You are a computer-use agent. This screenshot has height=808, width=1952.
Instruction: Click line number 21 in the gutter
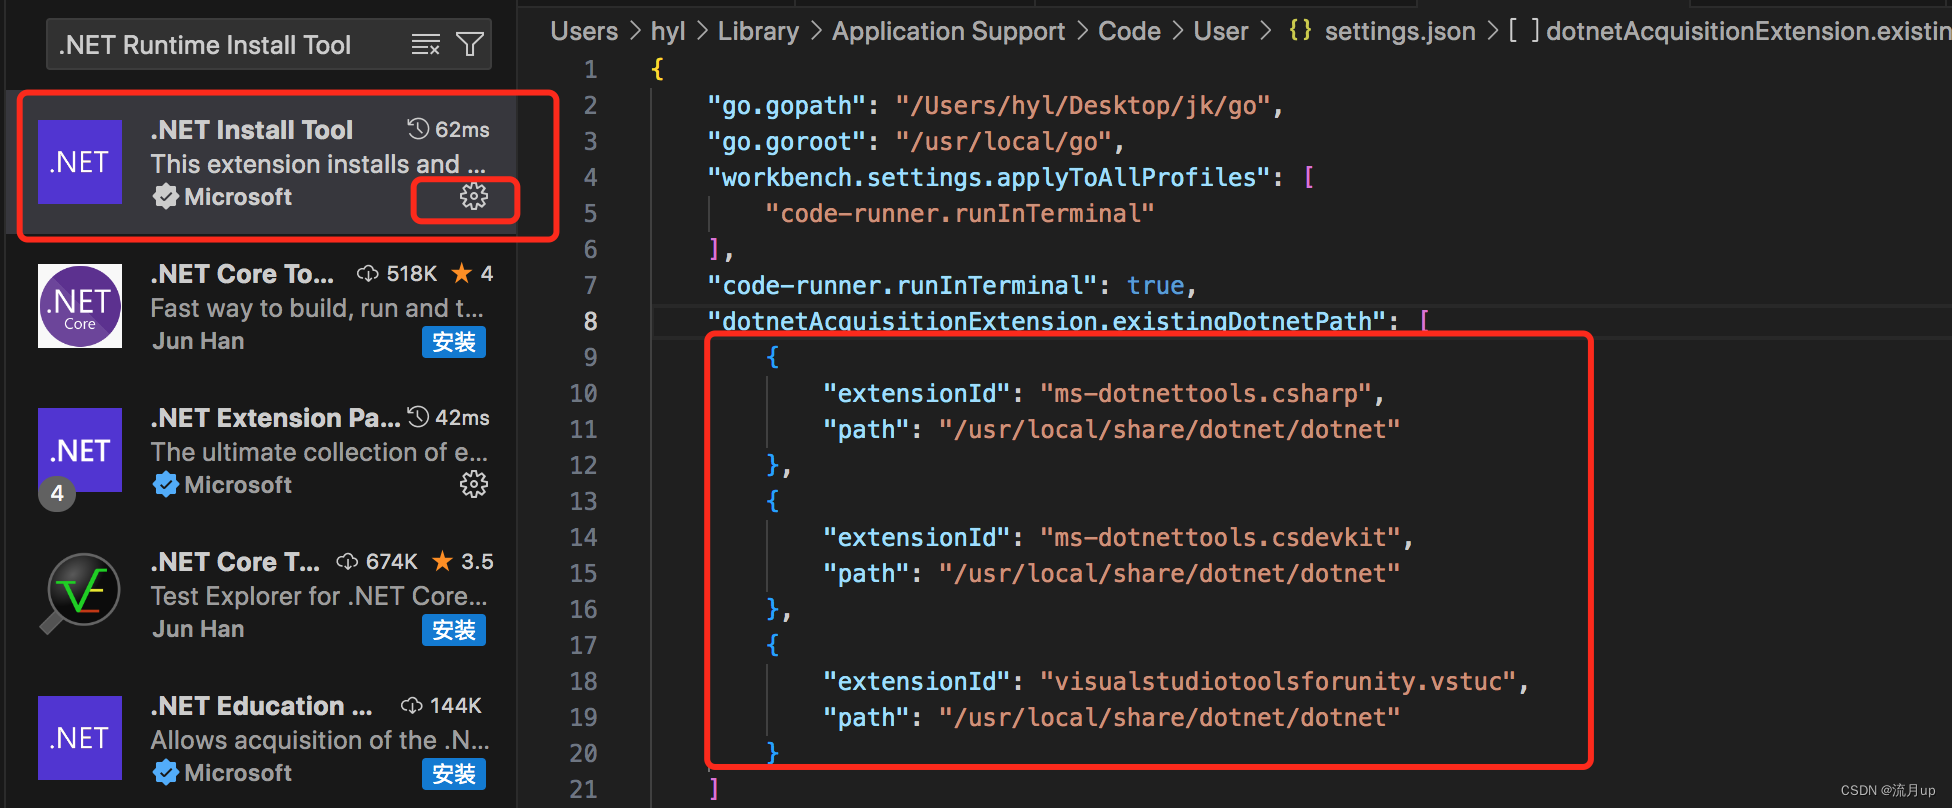pyautogui.click(x=583, y=789)
